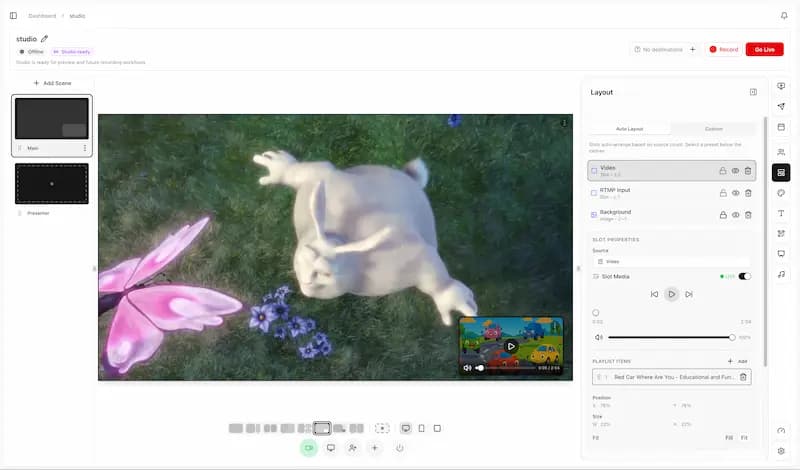Open the participants panel icon

coord(781,152)
